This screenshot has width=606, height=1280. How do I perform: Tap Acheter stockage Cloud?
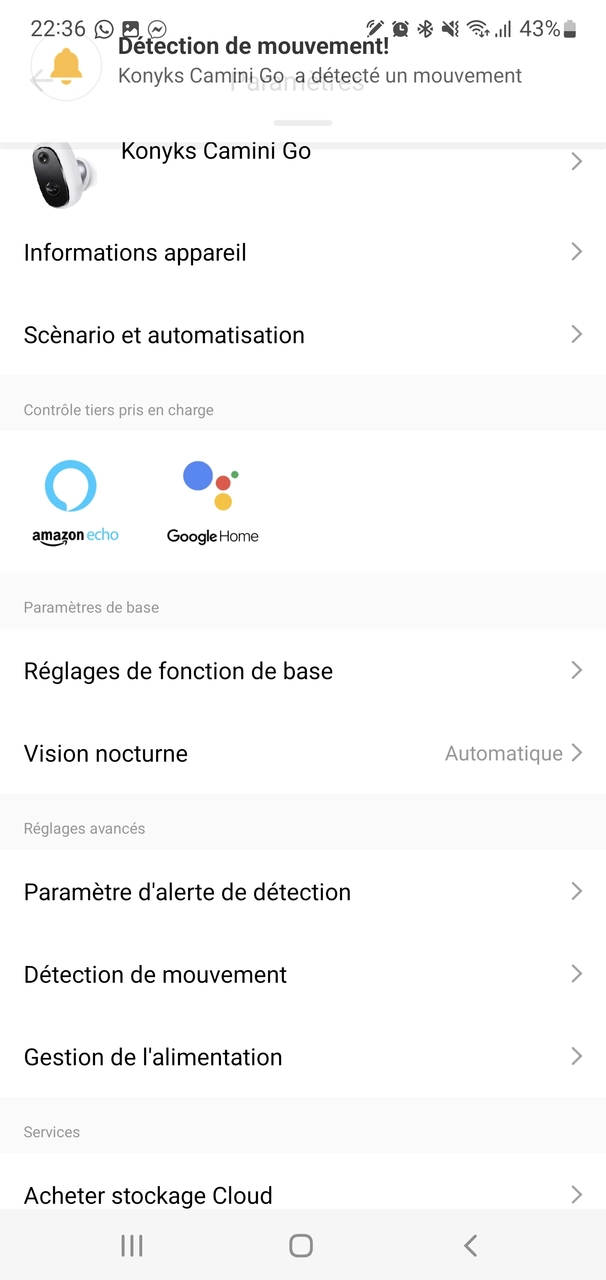148,1195
